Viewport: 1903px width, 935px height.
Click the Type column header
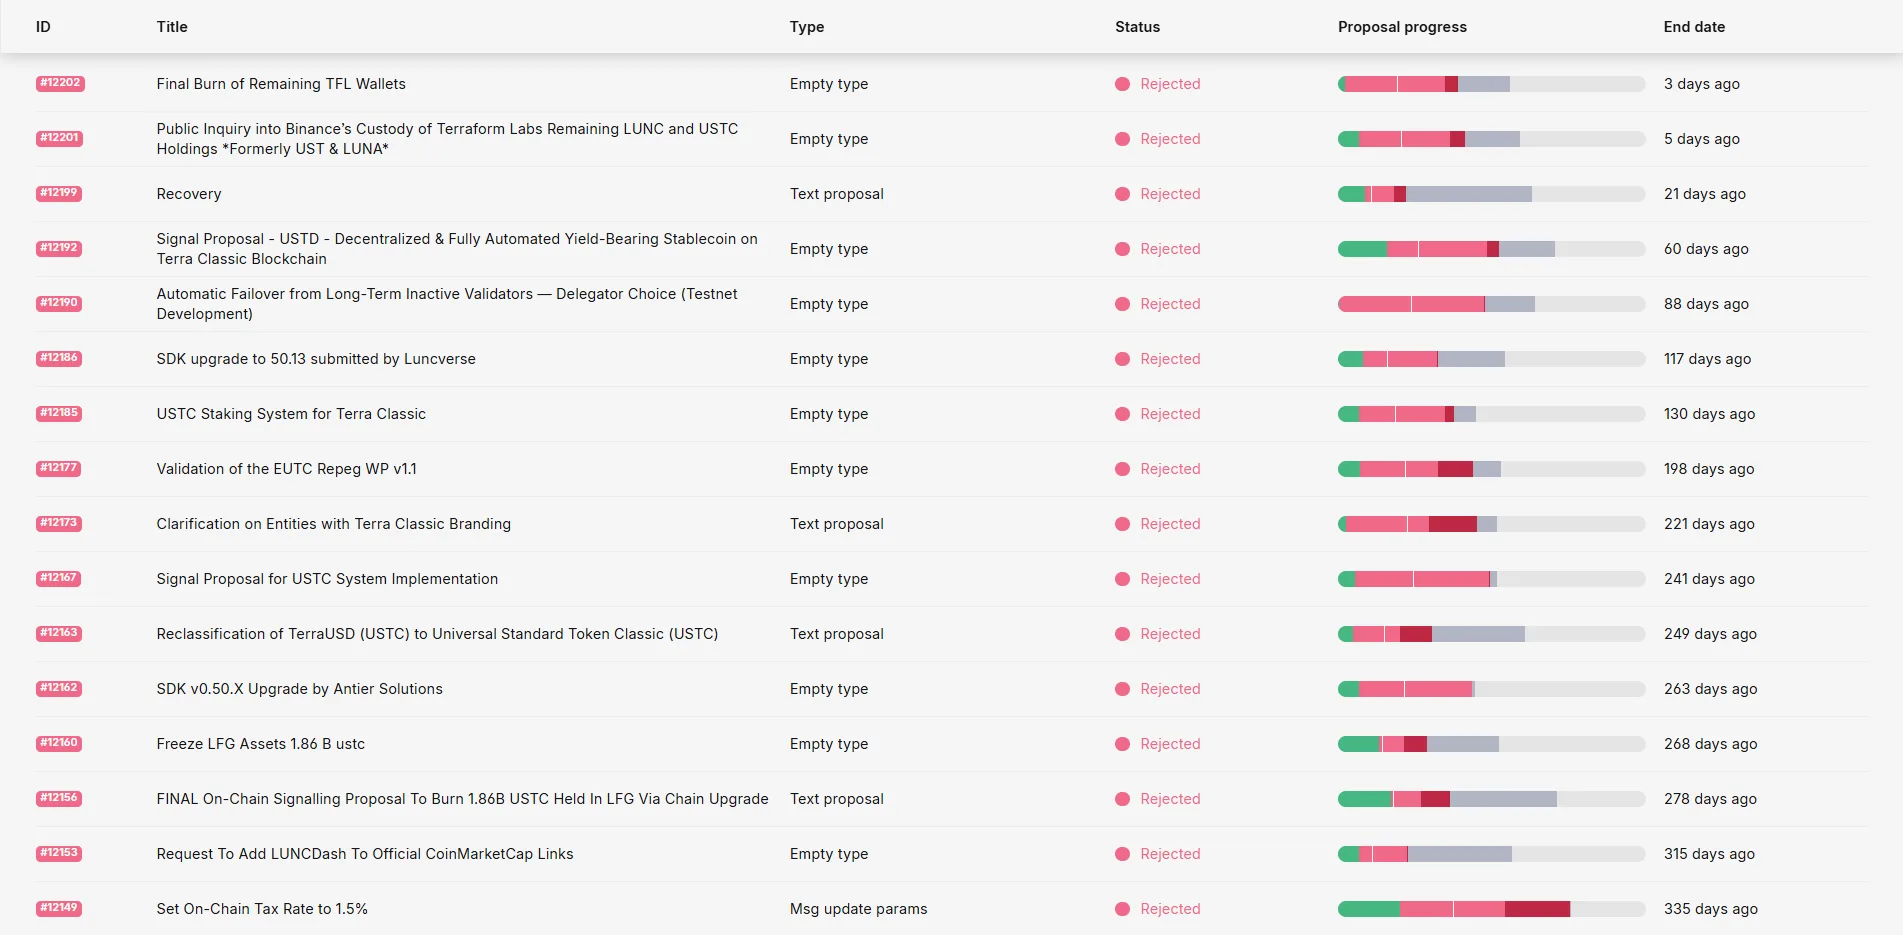point(806,27)
